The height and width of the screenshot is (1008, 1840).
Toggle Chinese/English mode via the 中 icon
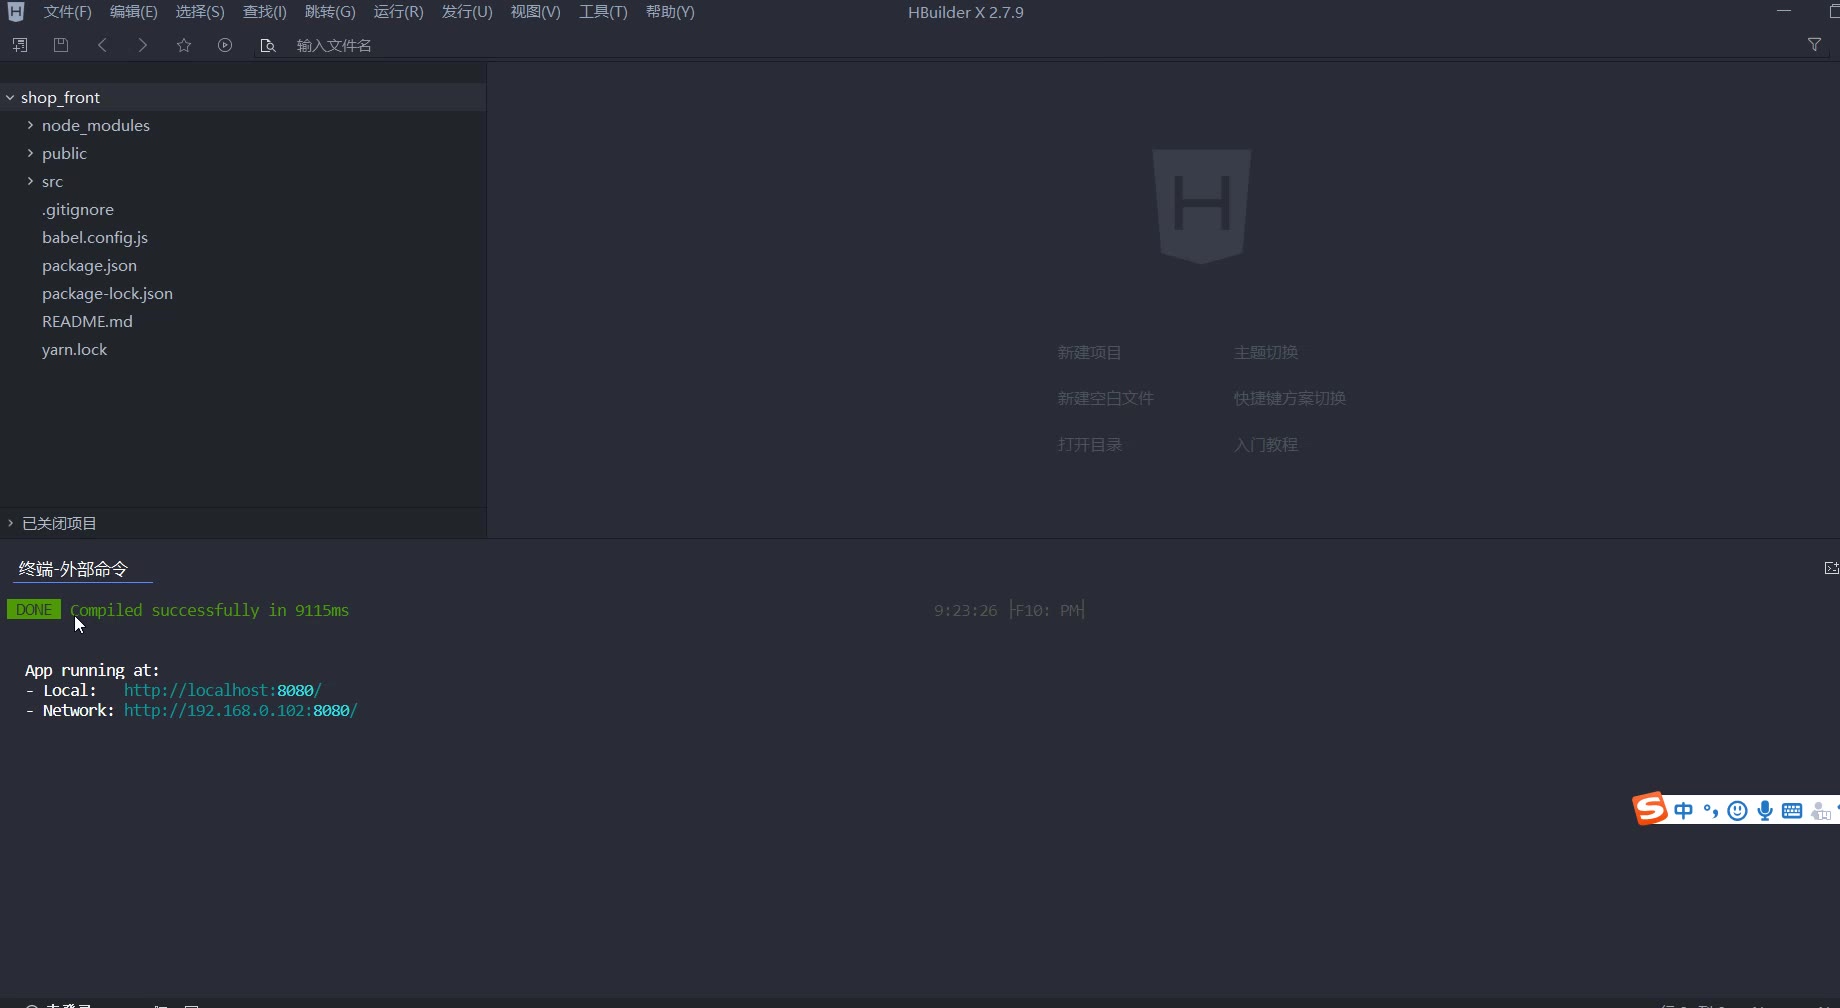coord(1684,811)
